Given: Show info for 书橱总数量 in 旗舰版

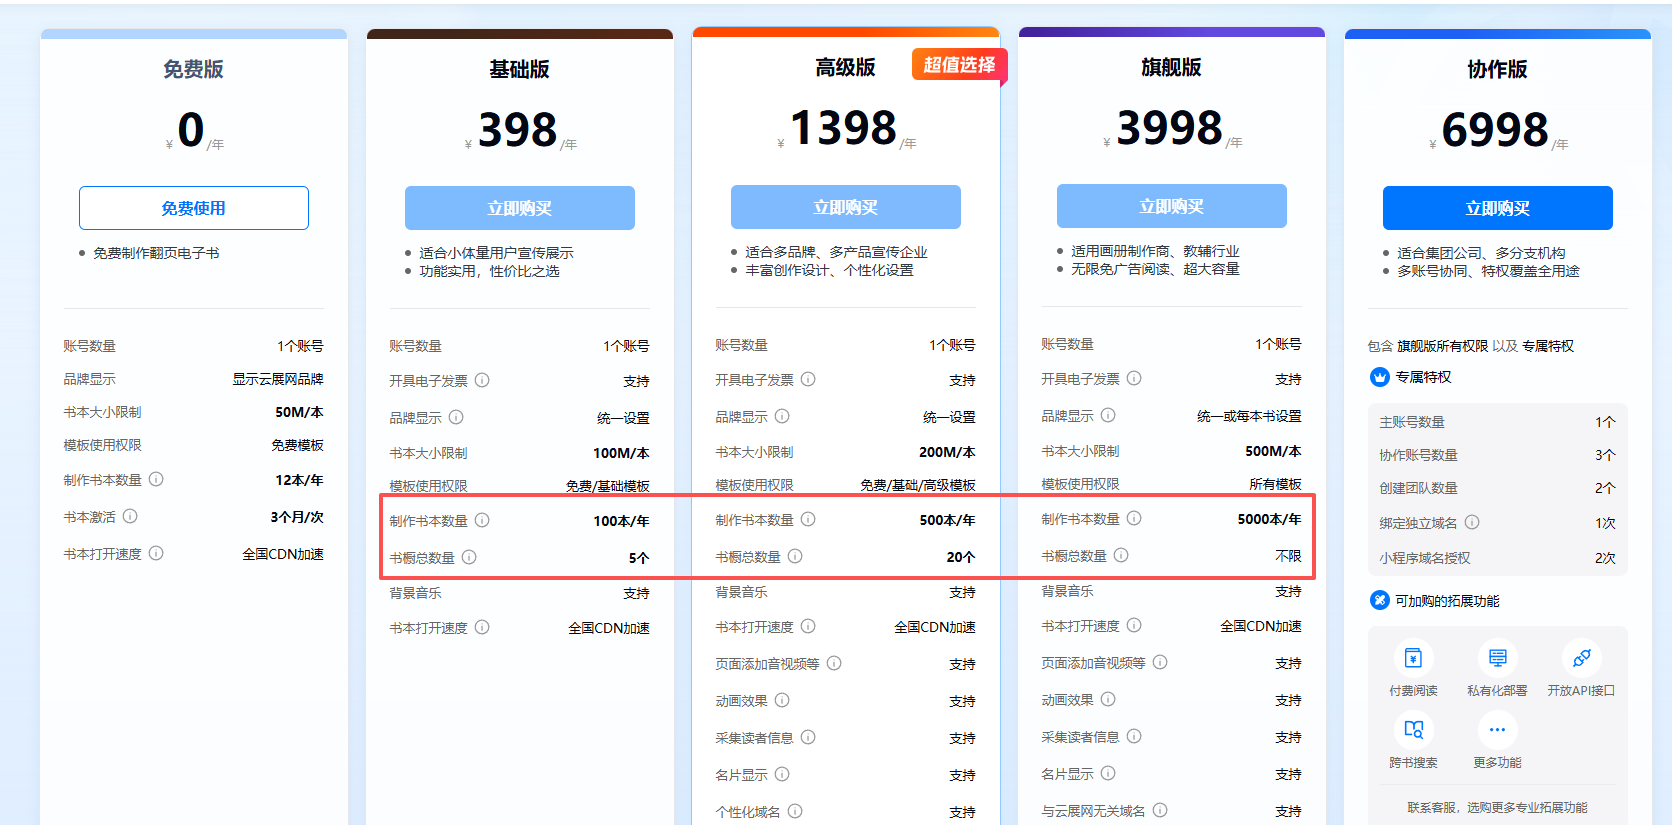Looking at the screenshot, I should (x=1121, y=555).
